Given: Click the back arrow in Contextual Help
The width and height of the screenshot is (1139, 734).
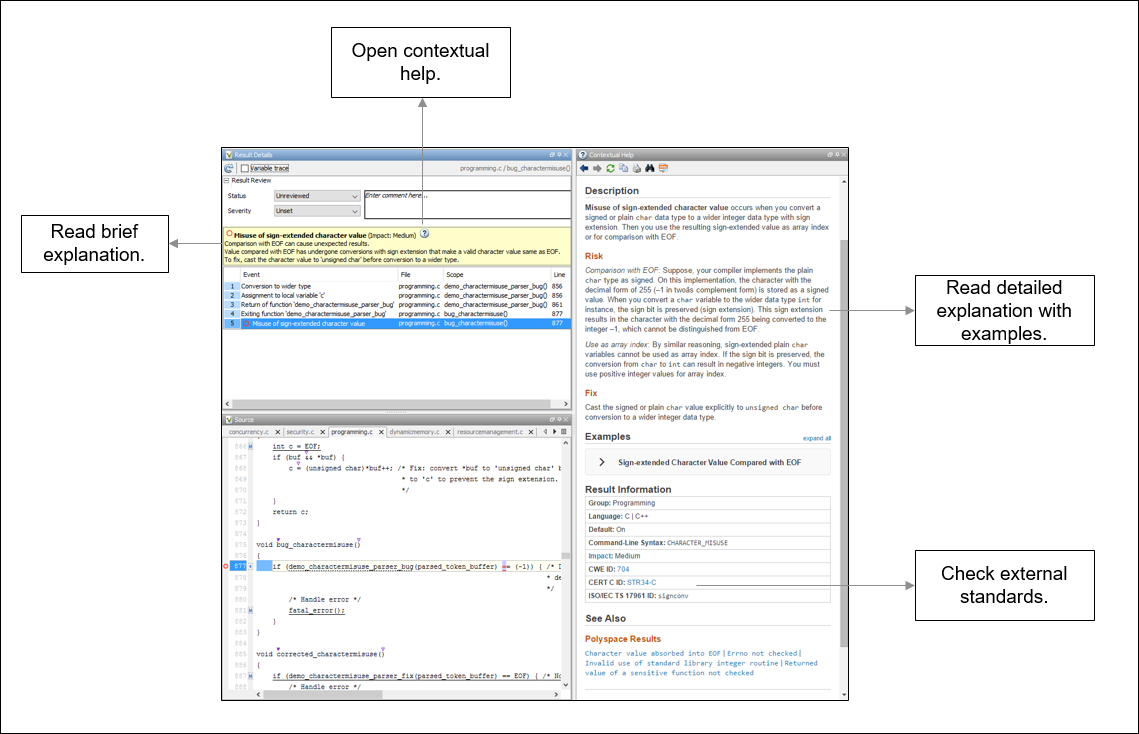Looking at the screenshot, I should [x=584, y=168].
